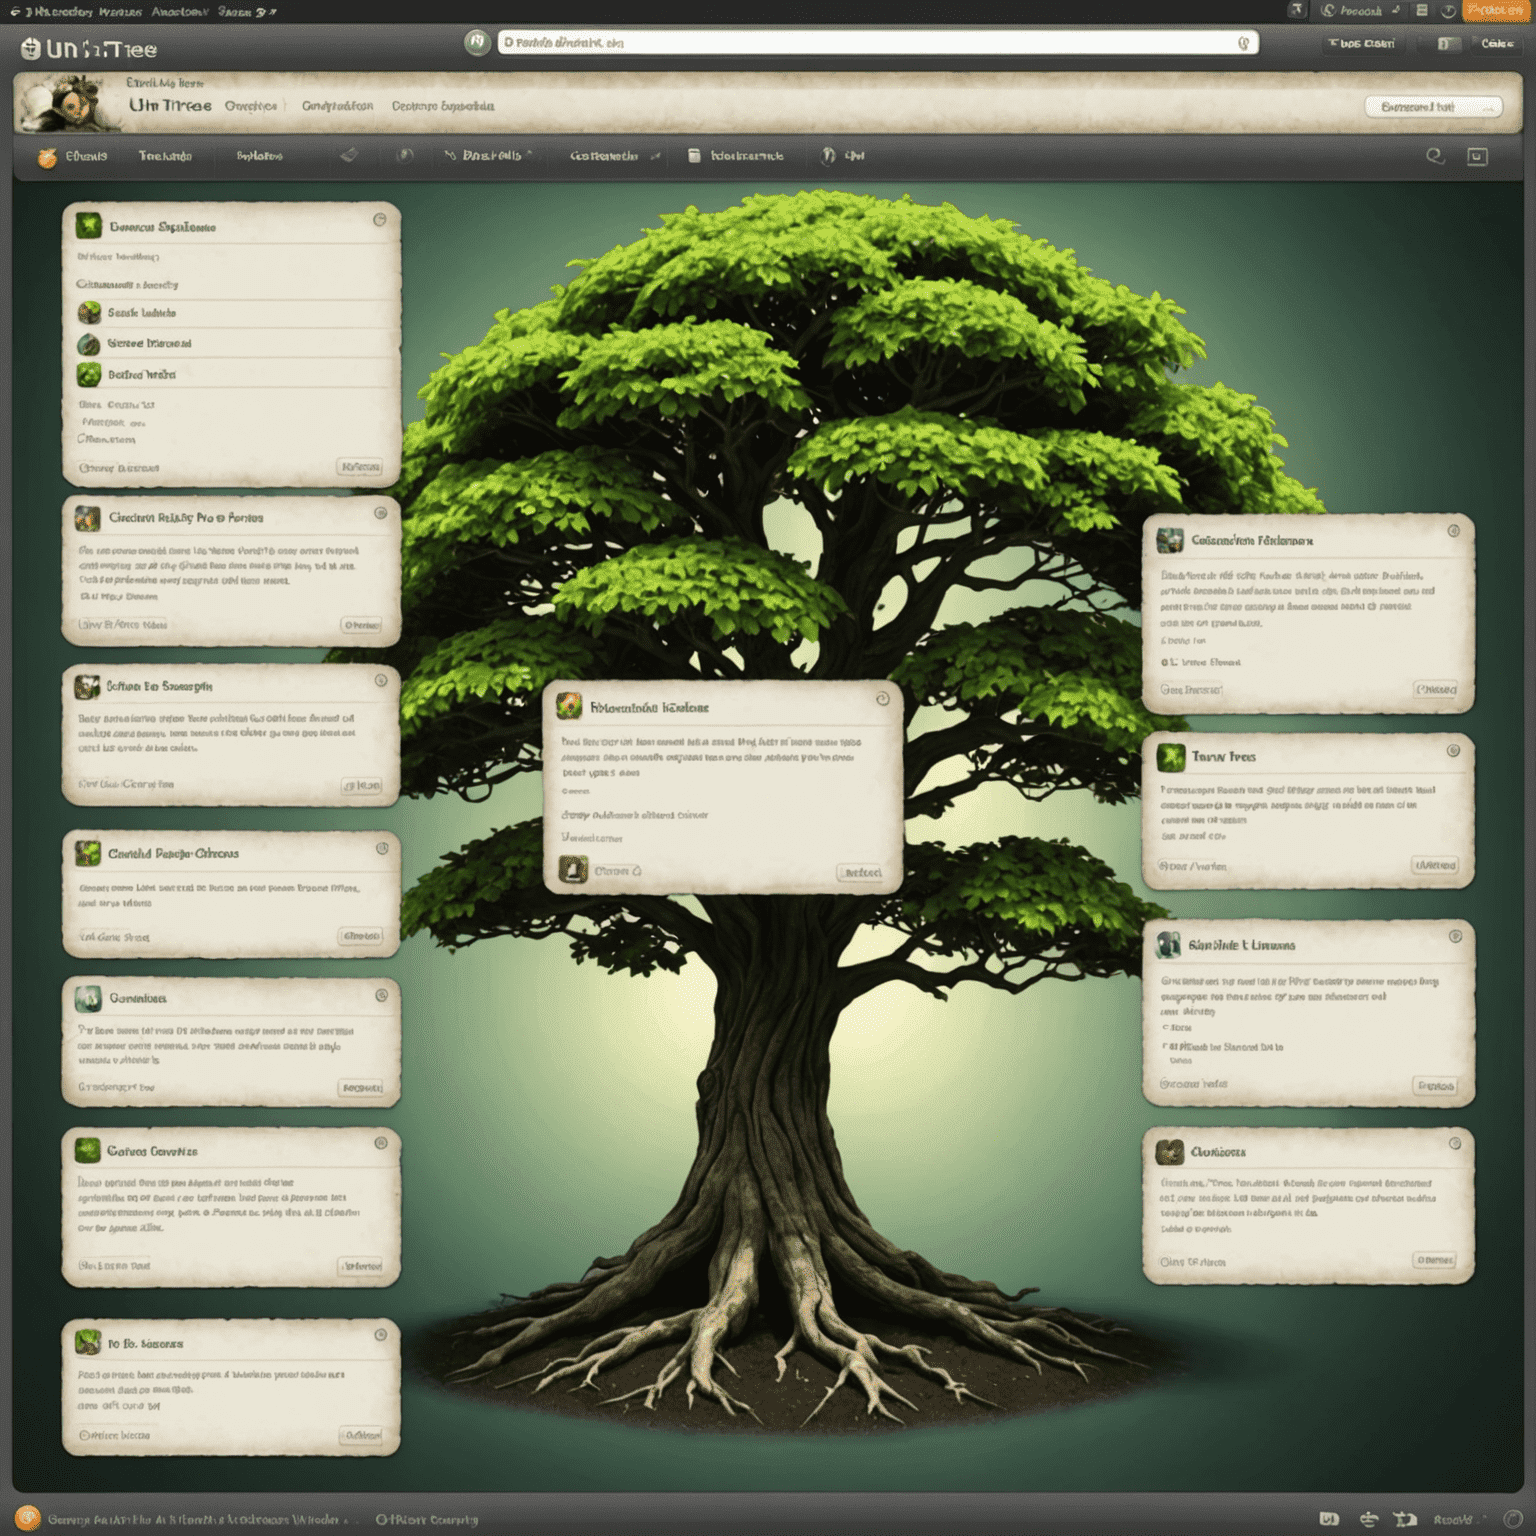
Task: Click the button at the center card's bottom right
Action: tap(860, 873)
